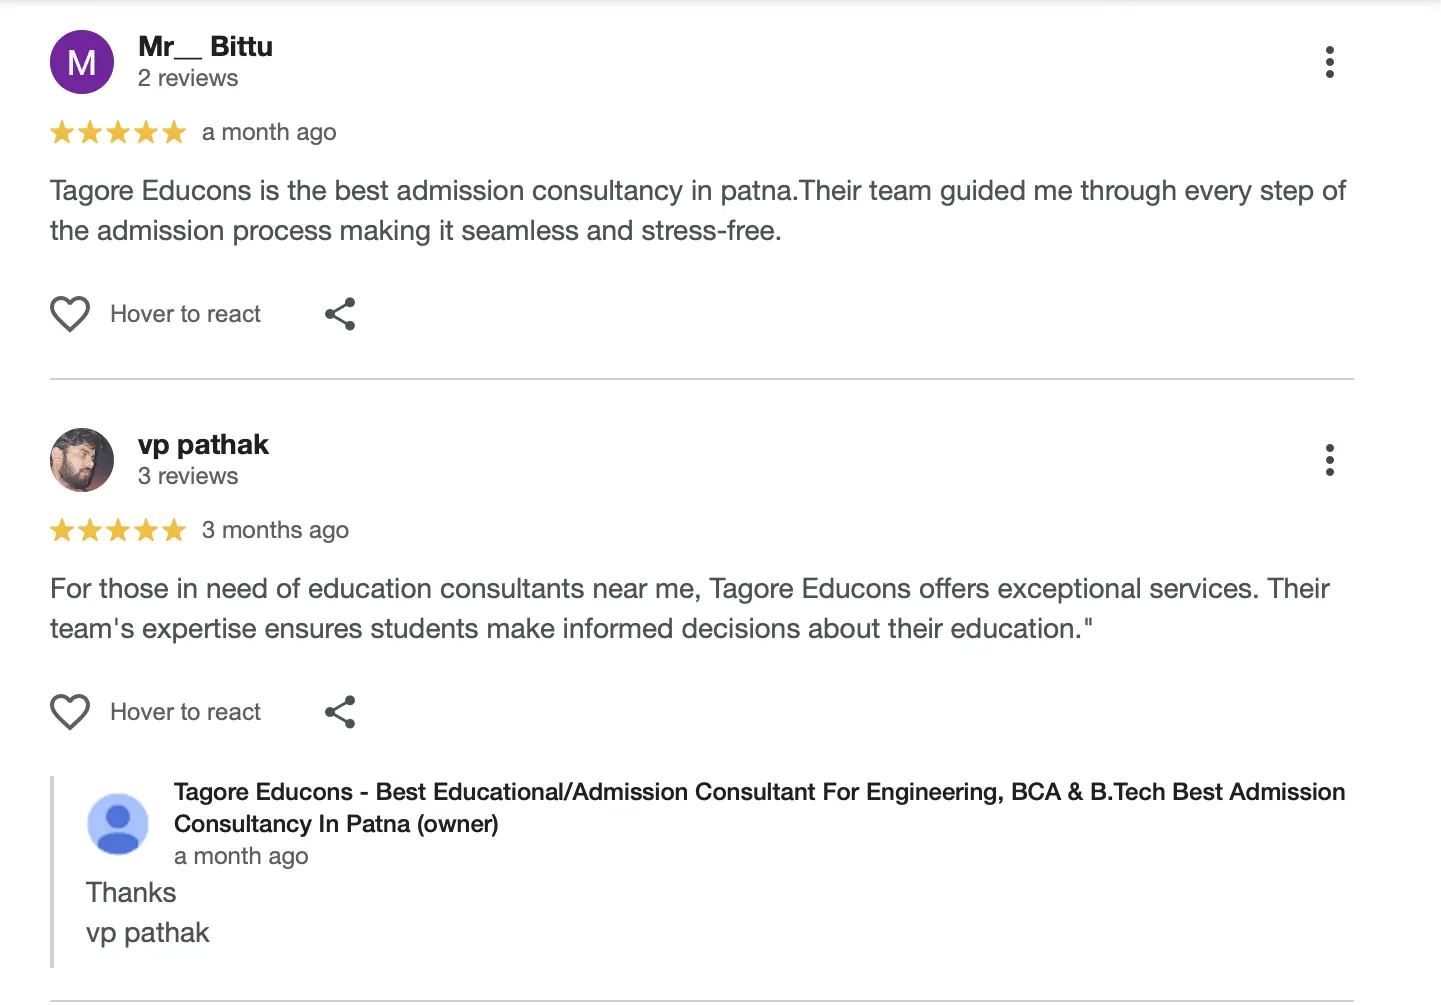Share Mr__ Bittu's review
This screenshot has height=1005, width=1441.
(x=340, y=314)
